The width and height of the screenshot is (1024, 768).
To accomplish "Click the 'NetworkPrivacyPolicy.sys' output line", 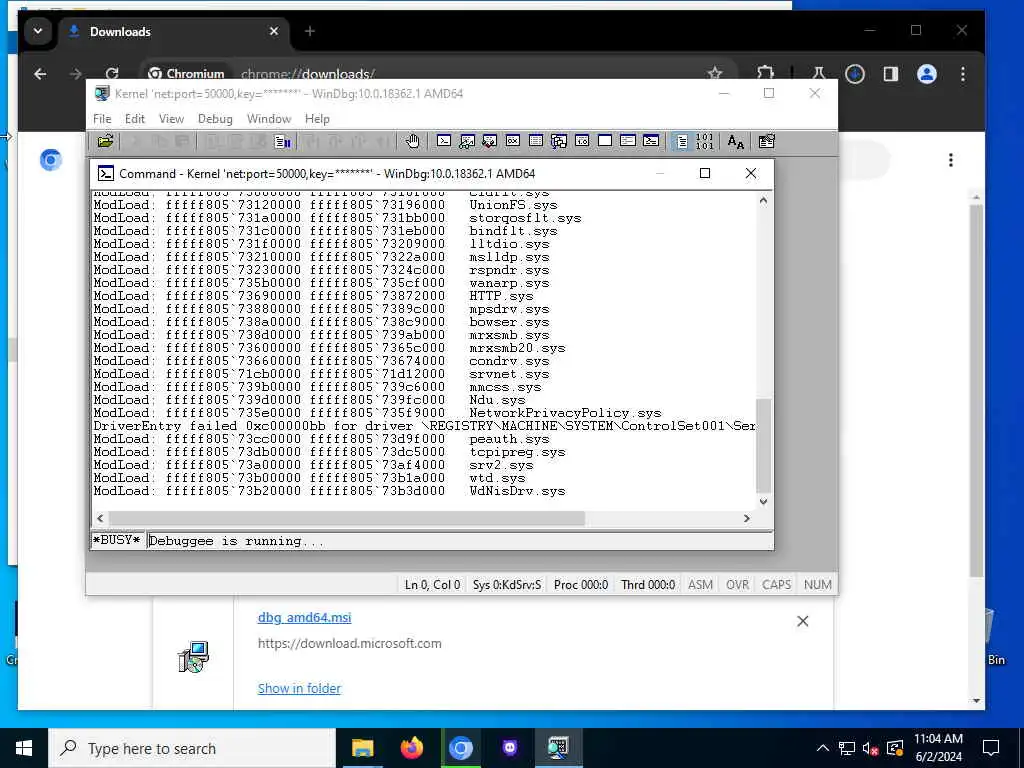I will [377, 413].
